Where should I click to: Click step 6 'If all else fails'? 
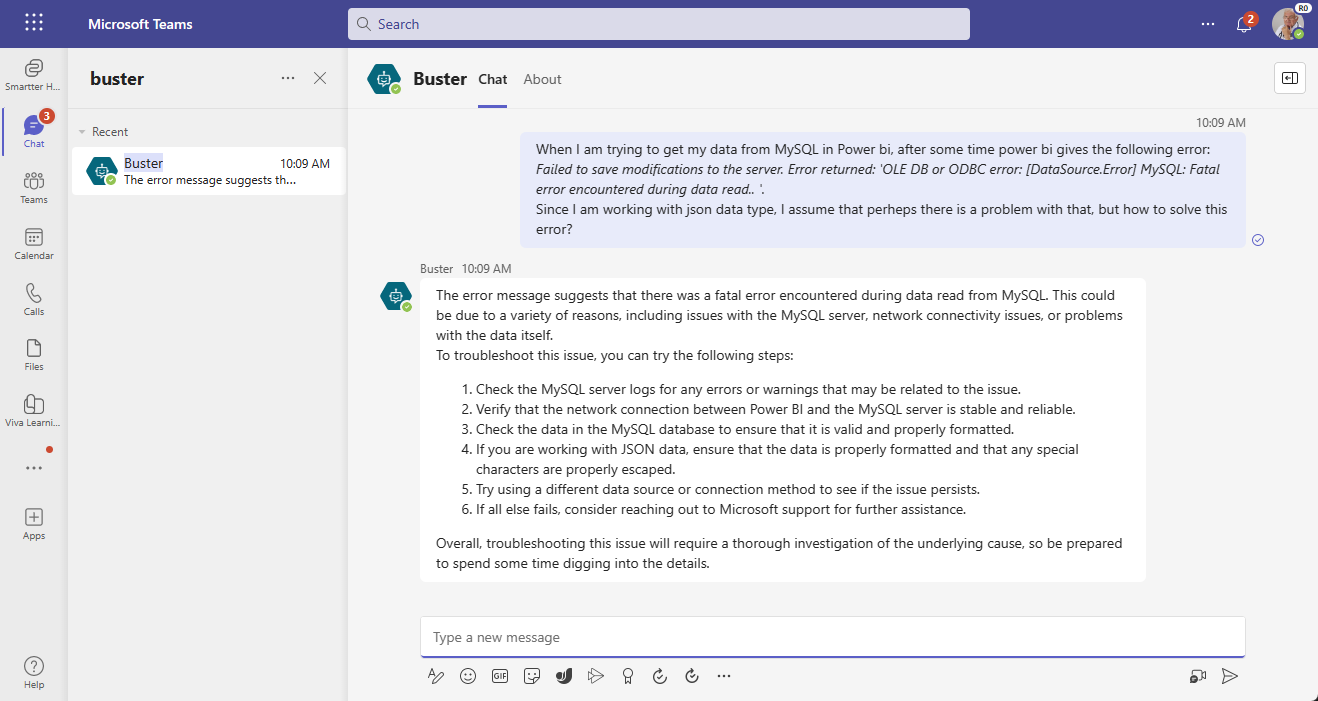tap(721, 509)
